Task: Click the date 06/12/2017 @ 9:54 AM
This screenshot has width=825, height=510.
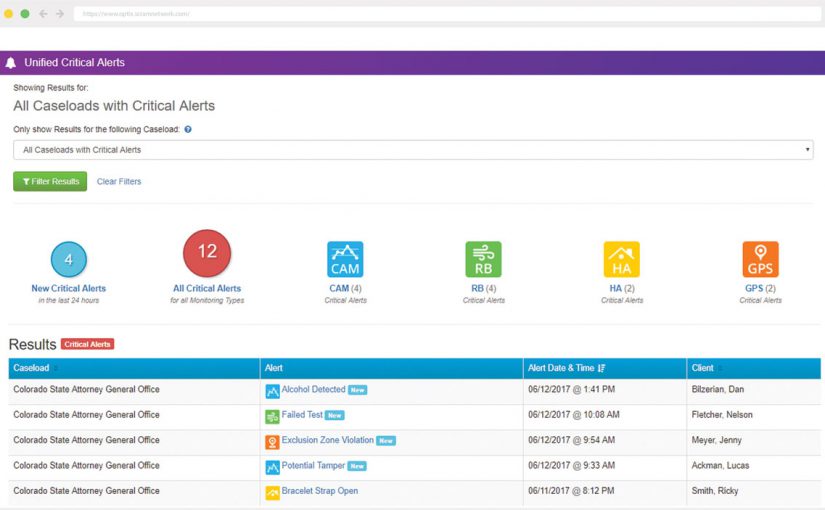Action: point(571,440)
